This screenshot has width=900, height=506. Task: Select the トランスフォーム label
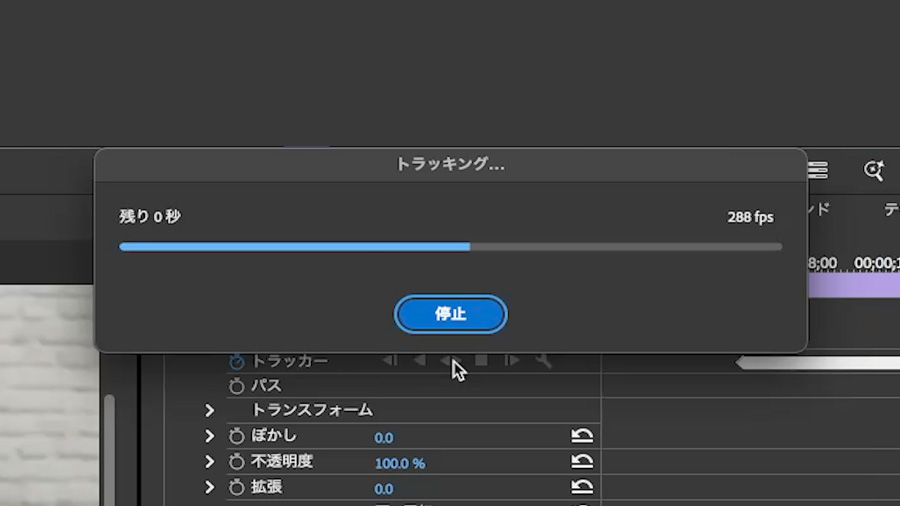(x=312, y=410)
